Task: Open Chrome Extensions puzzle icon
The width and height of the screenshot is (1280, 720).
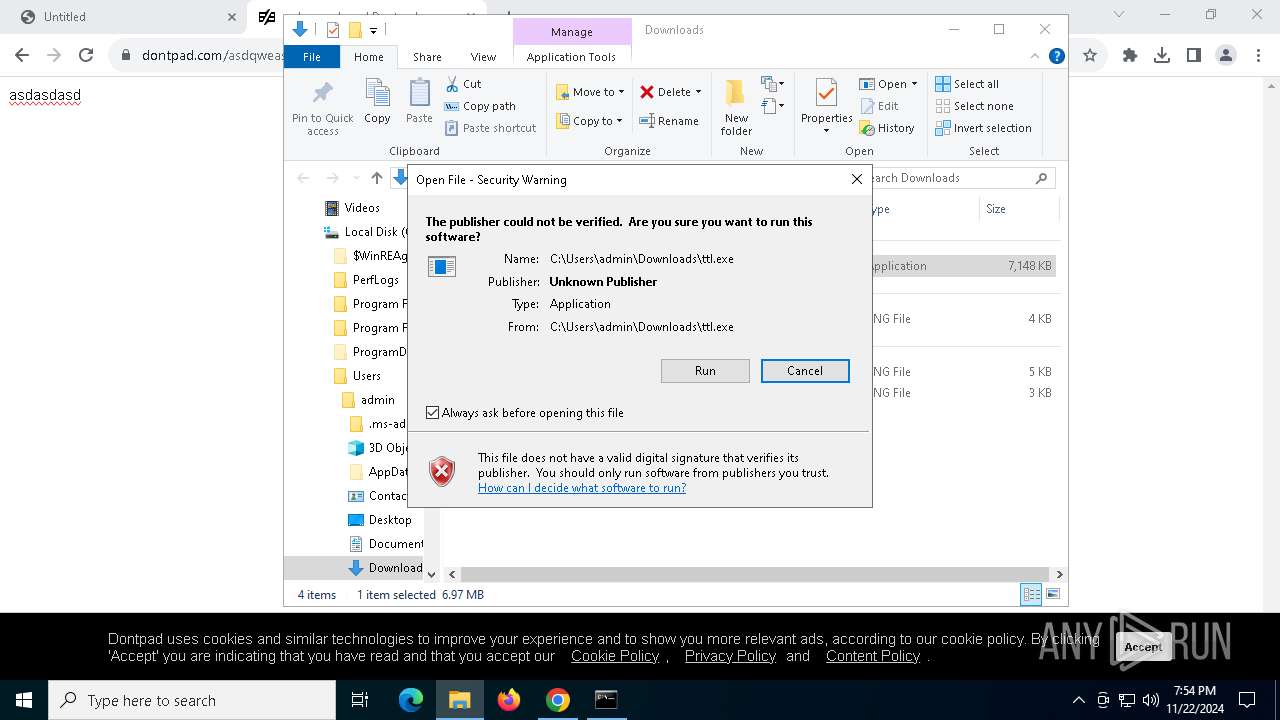Action: 1130,56
